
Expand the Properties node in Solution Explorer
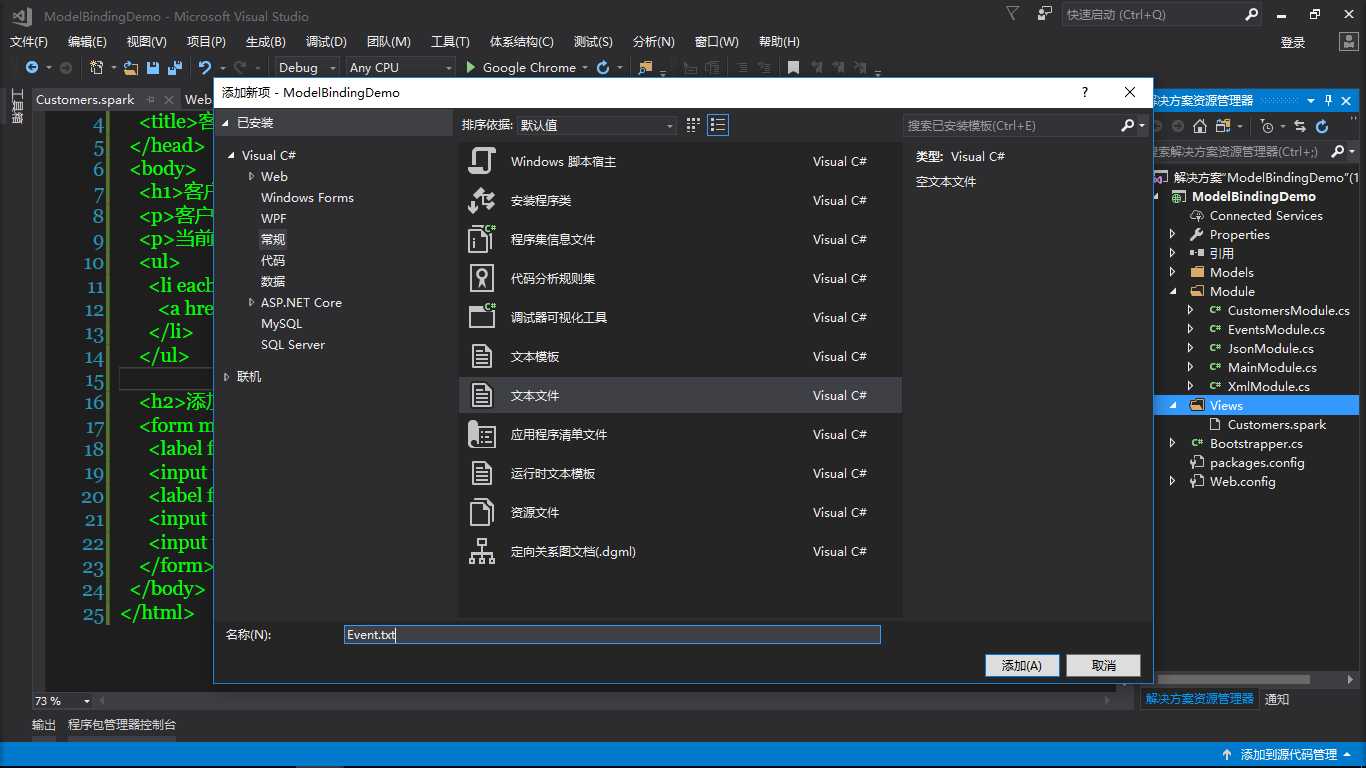click(1173, 234)
